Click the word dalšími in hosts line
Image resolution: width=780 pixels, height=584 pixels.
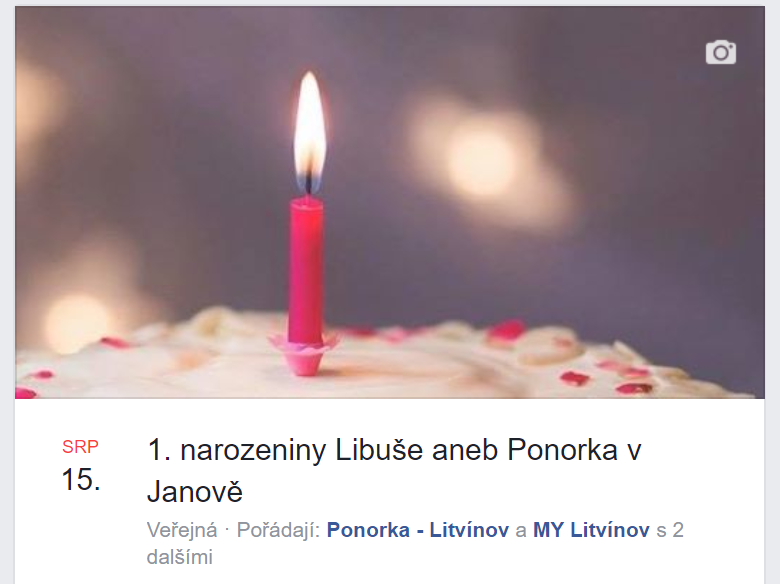click(180, 557)
